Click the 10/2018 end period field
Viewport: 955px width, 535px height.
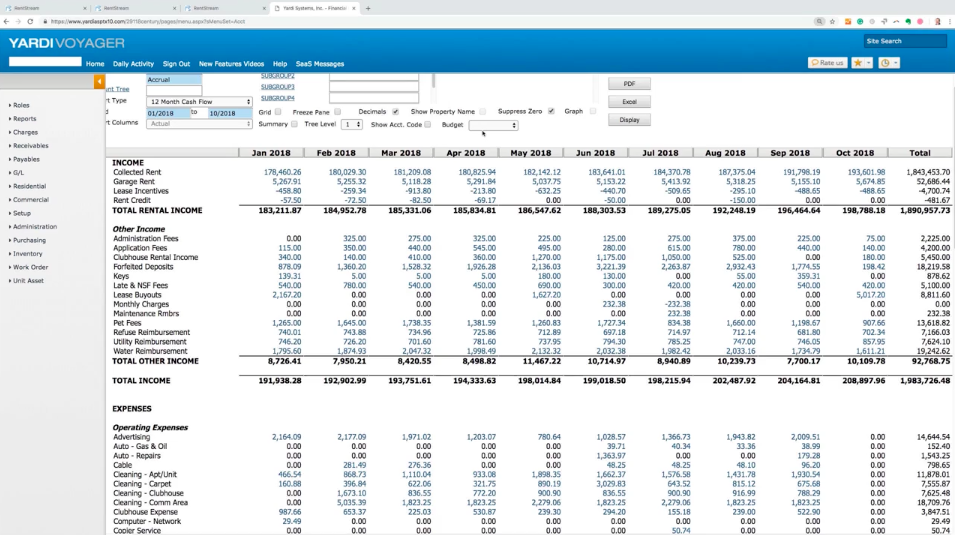tap(229, 113)
